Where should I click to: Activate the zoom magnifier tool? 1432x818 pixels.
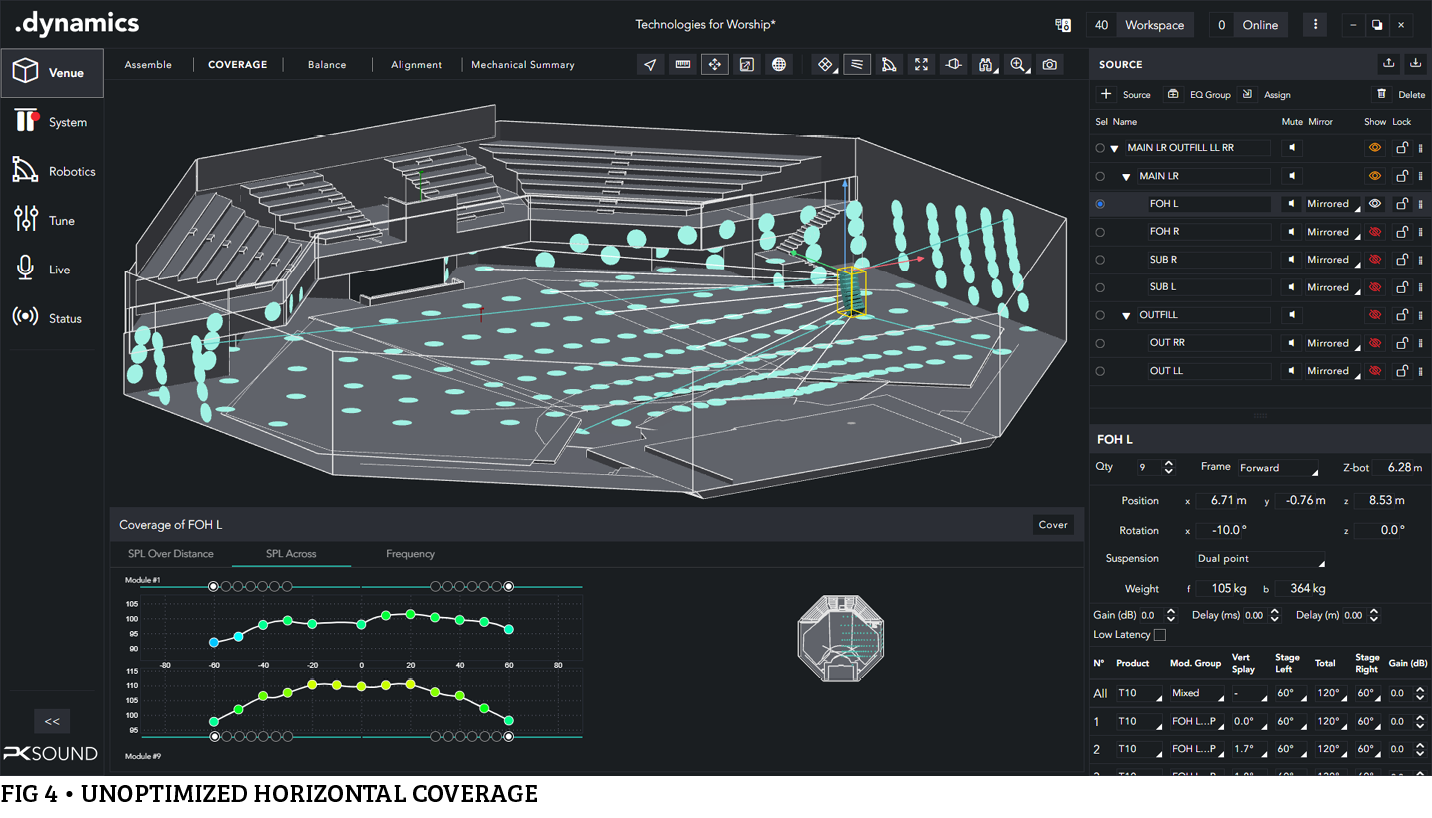point(1018,65)
